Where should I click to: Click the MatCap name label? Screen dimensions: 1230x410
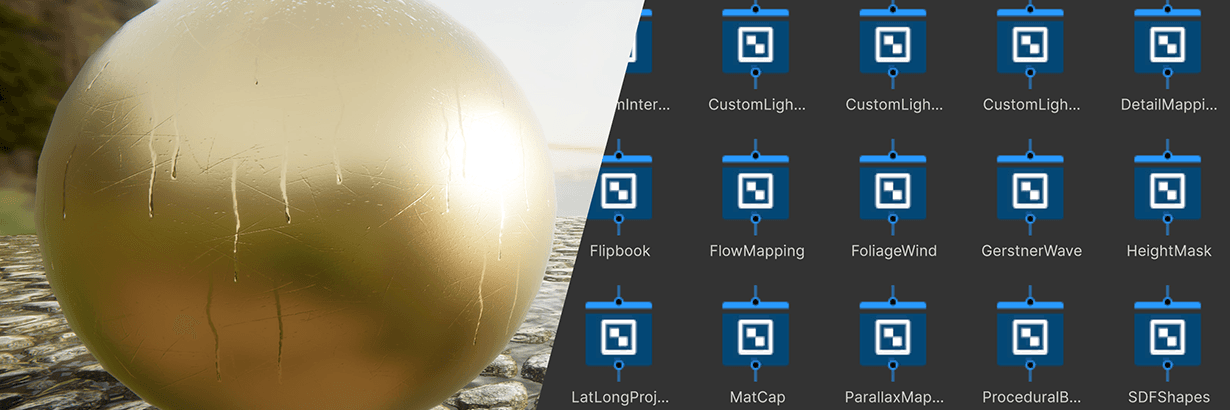coord(756,397)
